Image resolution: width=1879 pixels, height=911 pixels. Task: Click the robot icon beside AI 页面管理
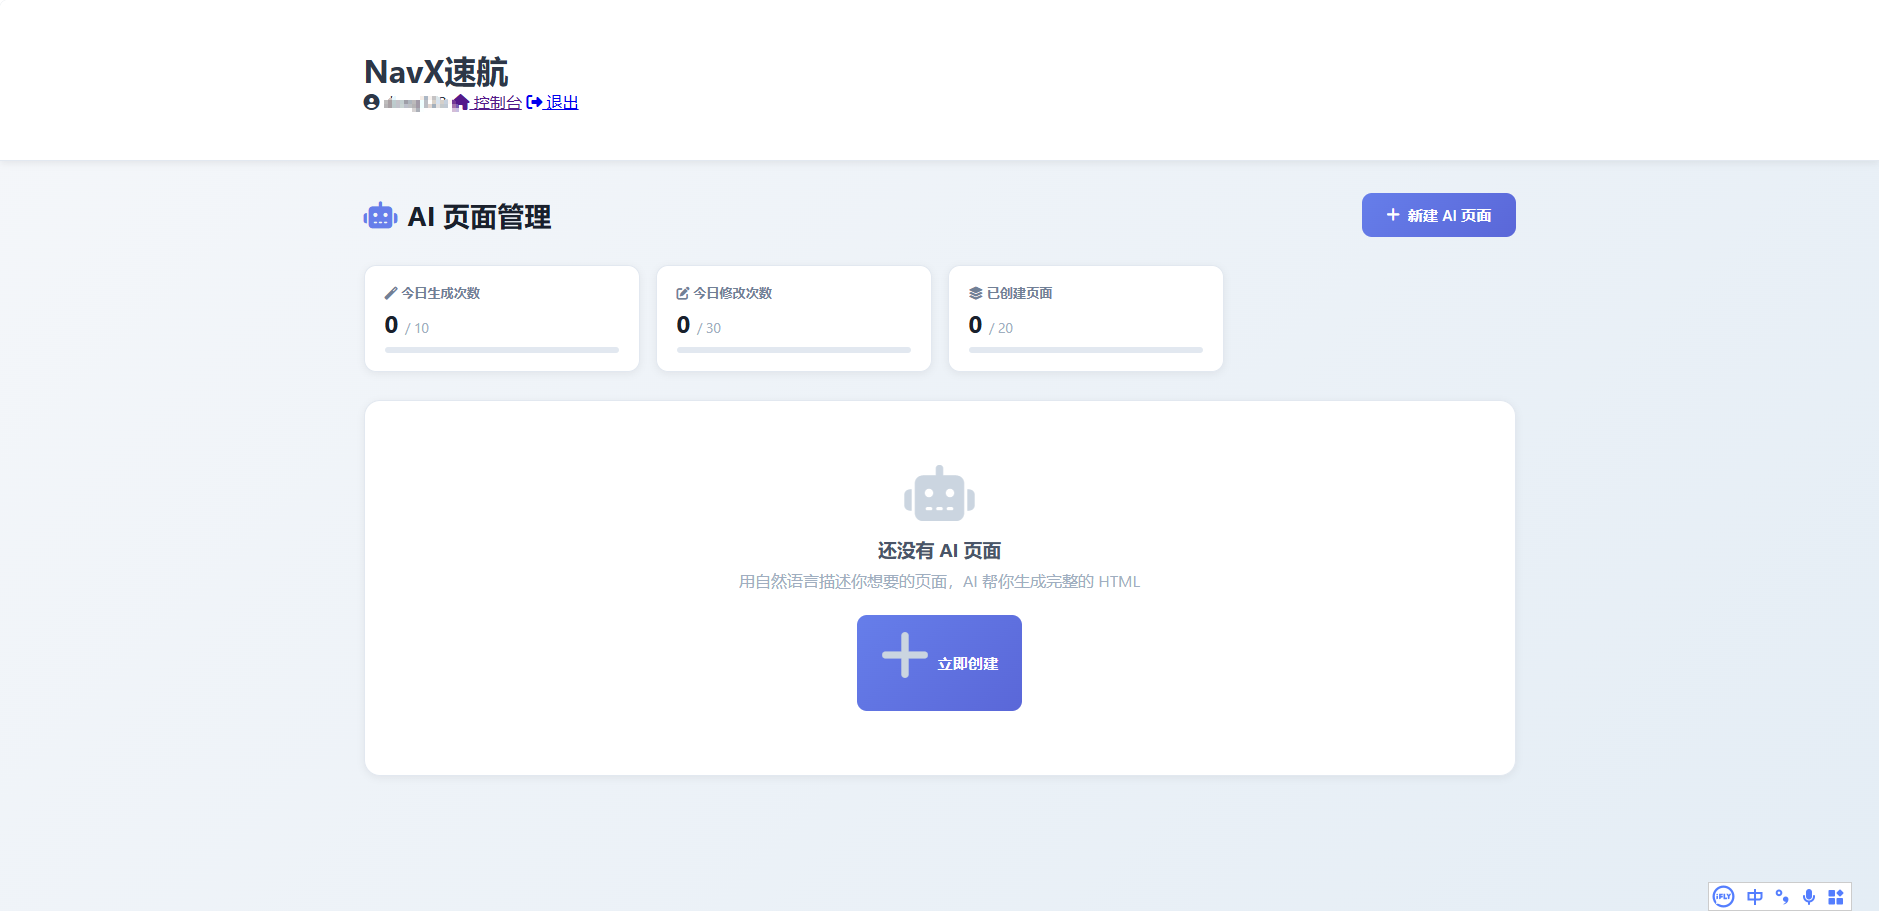click(x=381, y=216)
